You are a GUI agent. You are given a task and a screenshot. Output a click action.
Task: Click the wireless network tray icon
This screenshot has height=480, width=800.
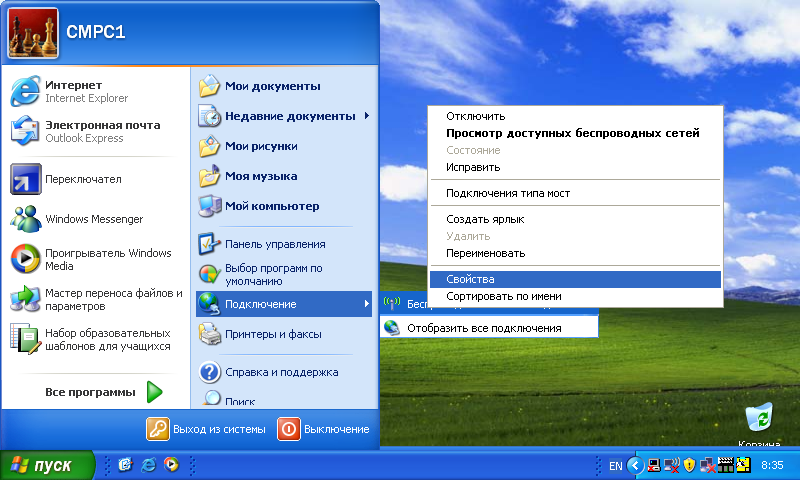coord(672,465)
